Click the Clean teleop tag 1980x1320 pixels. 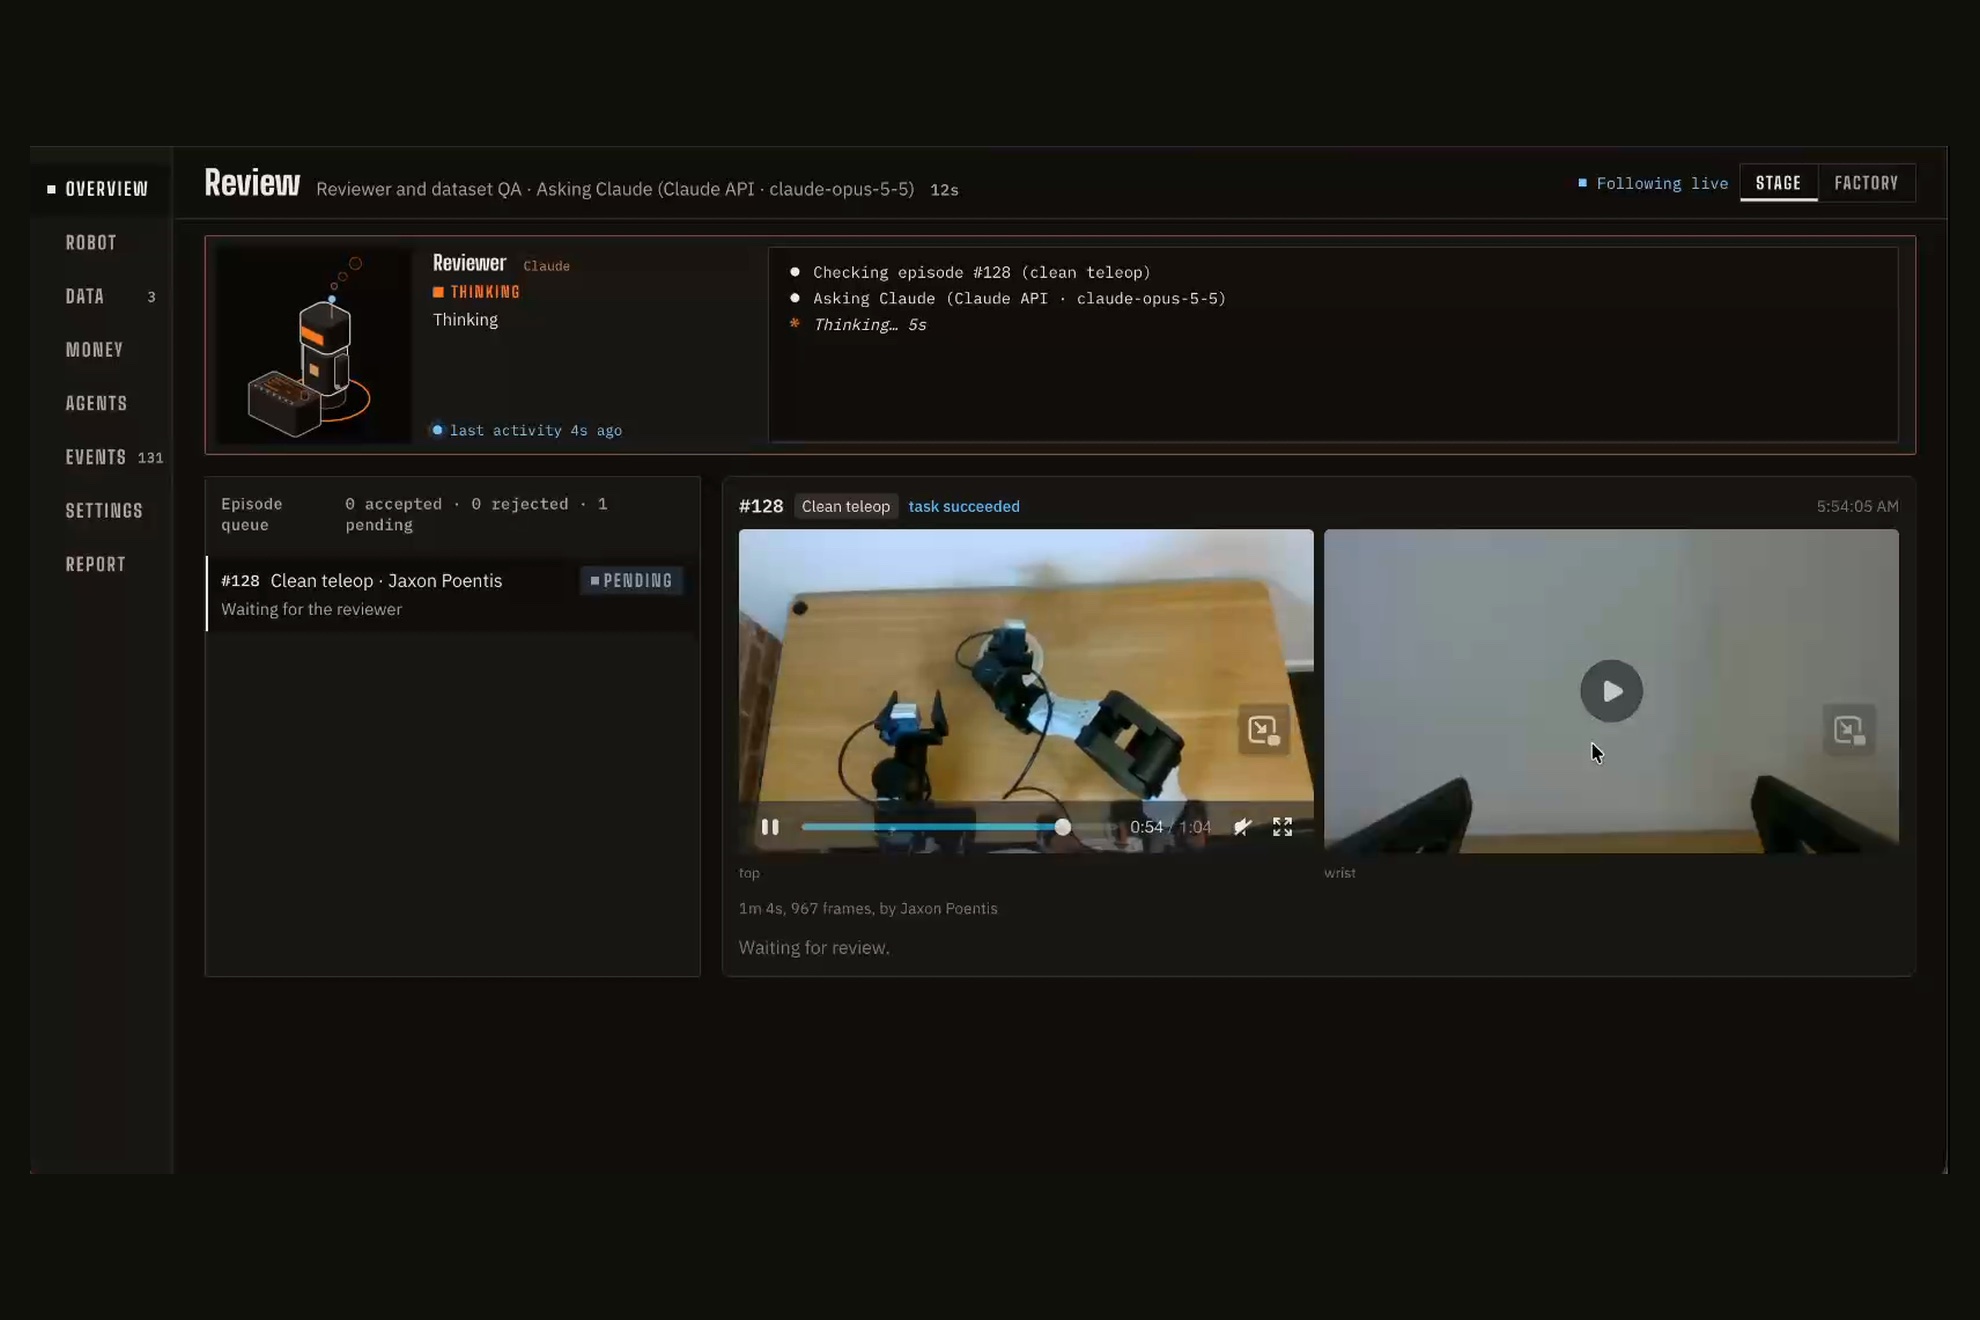coord(845,506)
